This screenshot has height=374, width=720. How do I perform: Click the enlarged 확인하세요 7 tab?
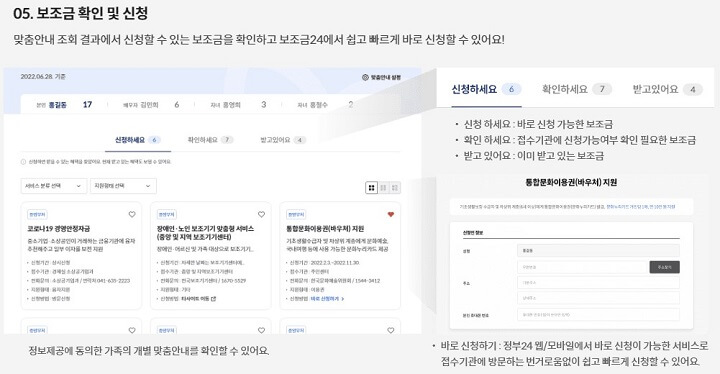(577, 89)
